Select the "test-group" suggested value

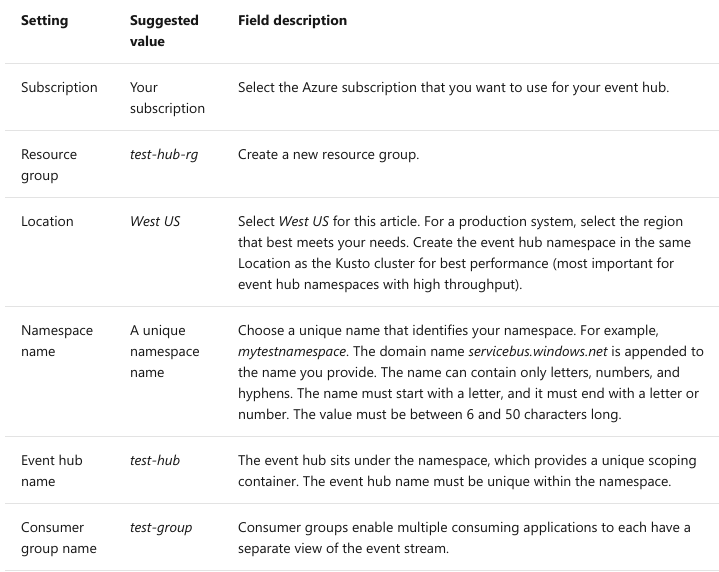click(x=161, y=527)
